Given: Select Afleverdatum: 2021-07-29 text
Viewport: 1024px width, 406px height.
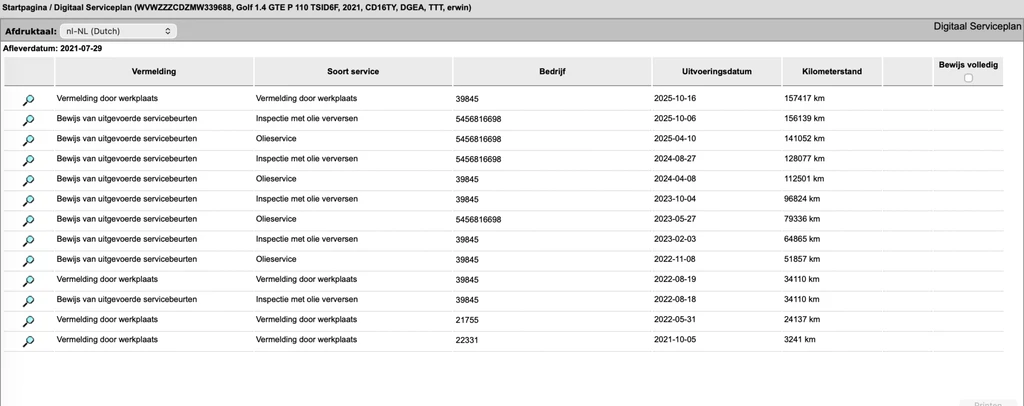Looking at the screenshot, I should pos(52,48).
